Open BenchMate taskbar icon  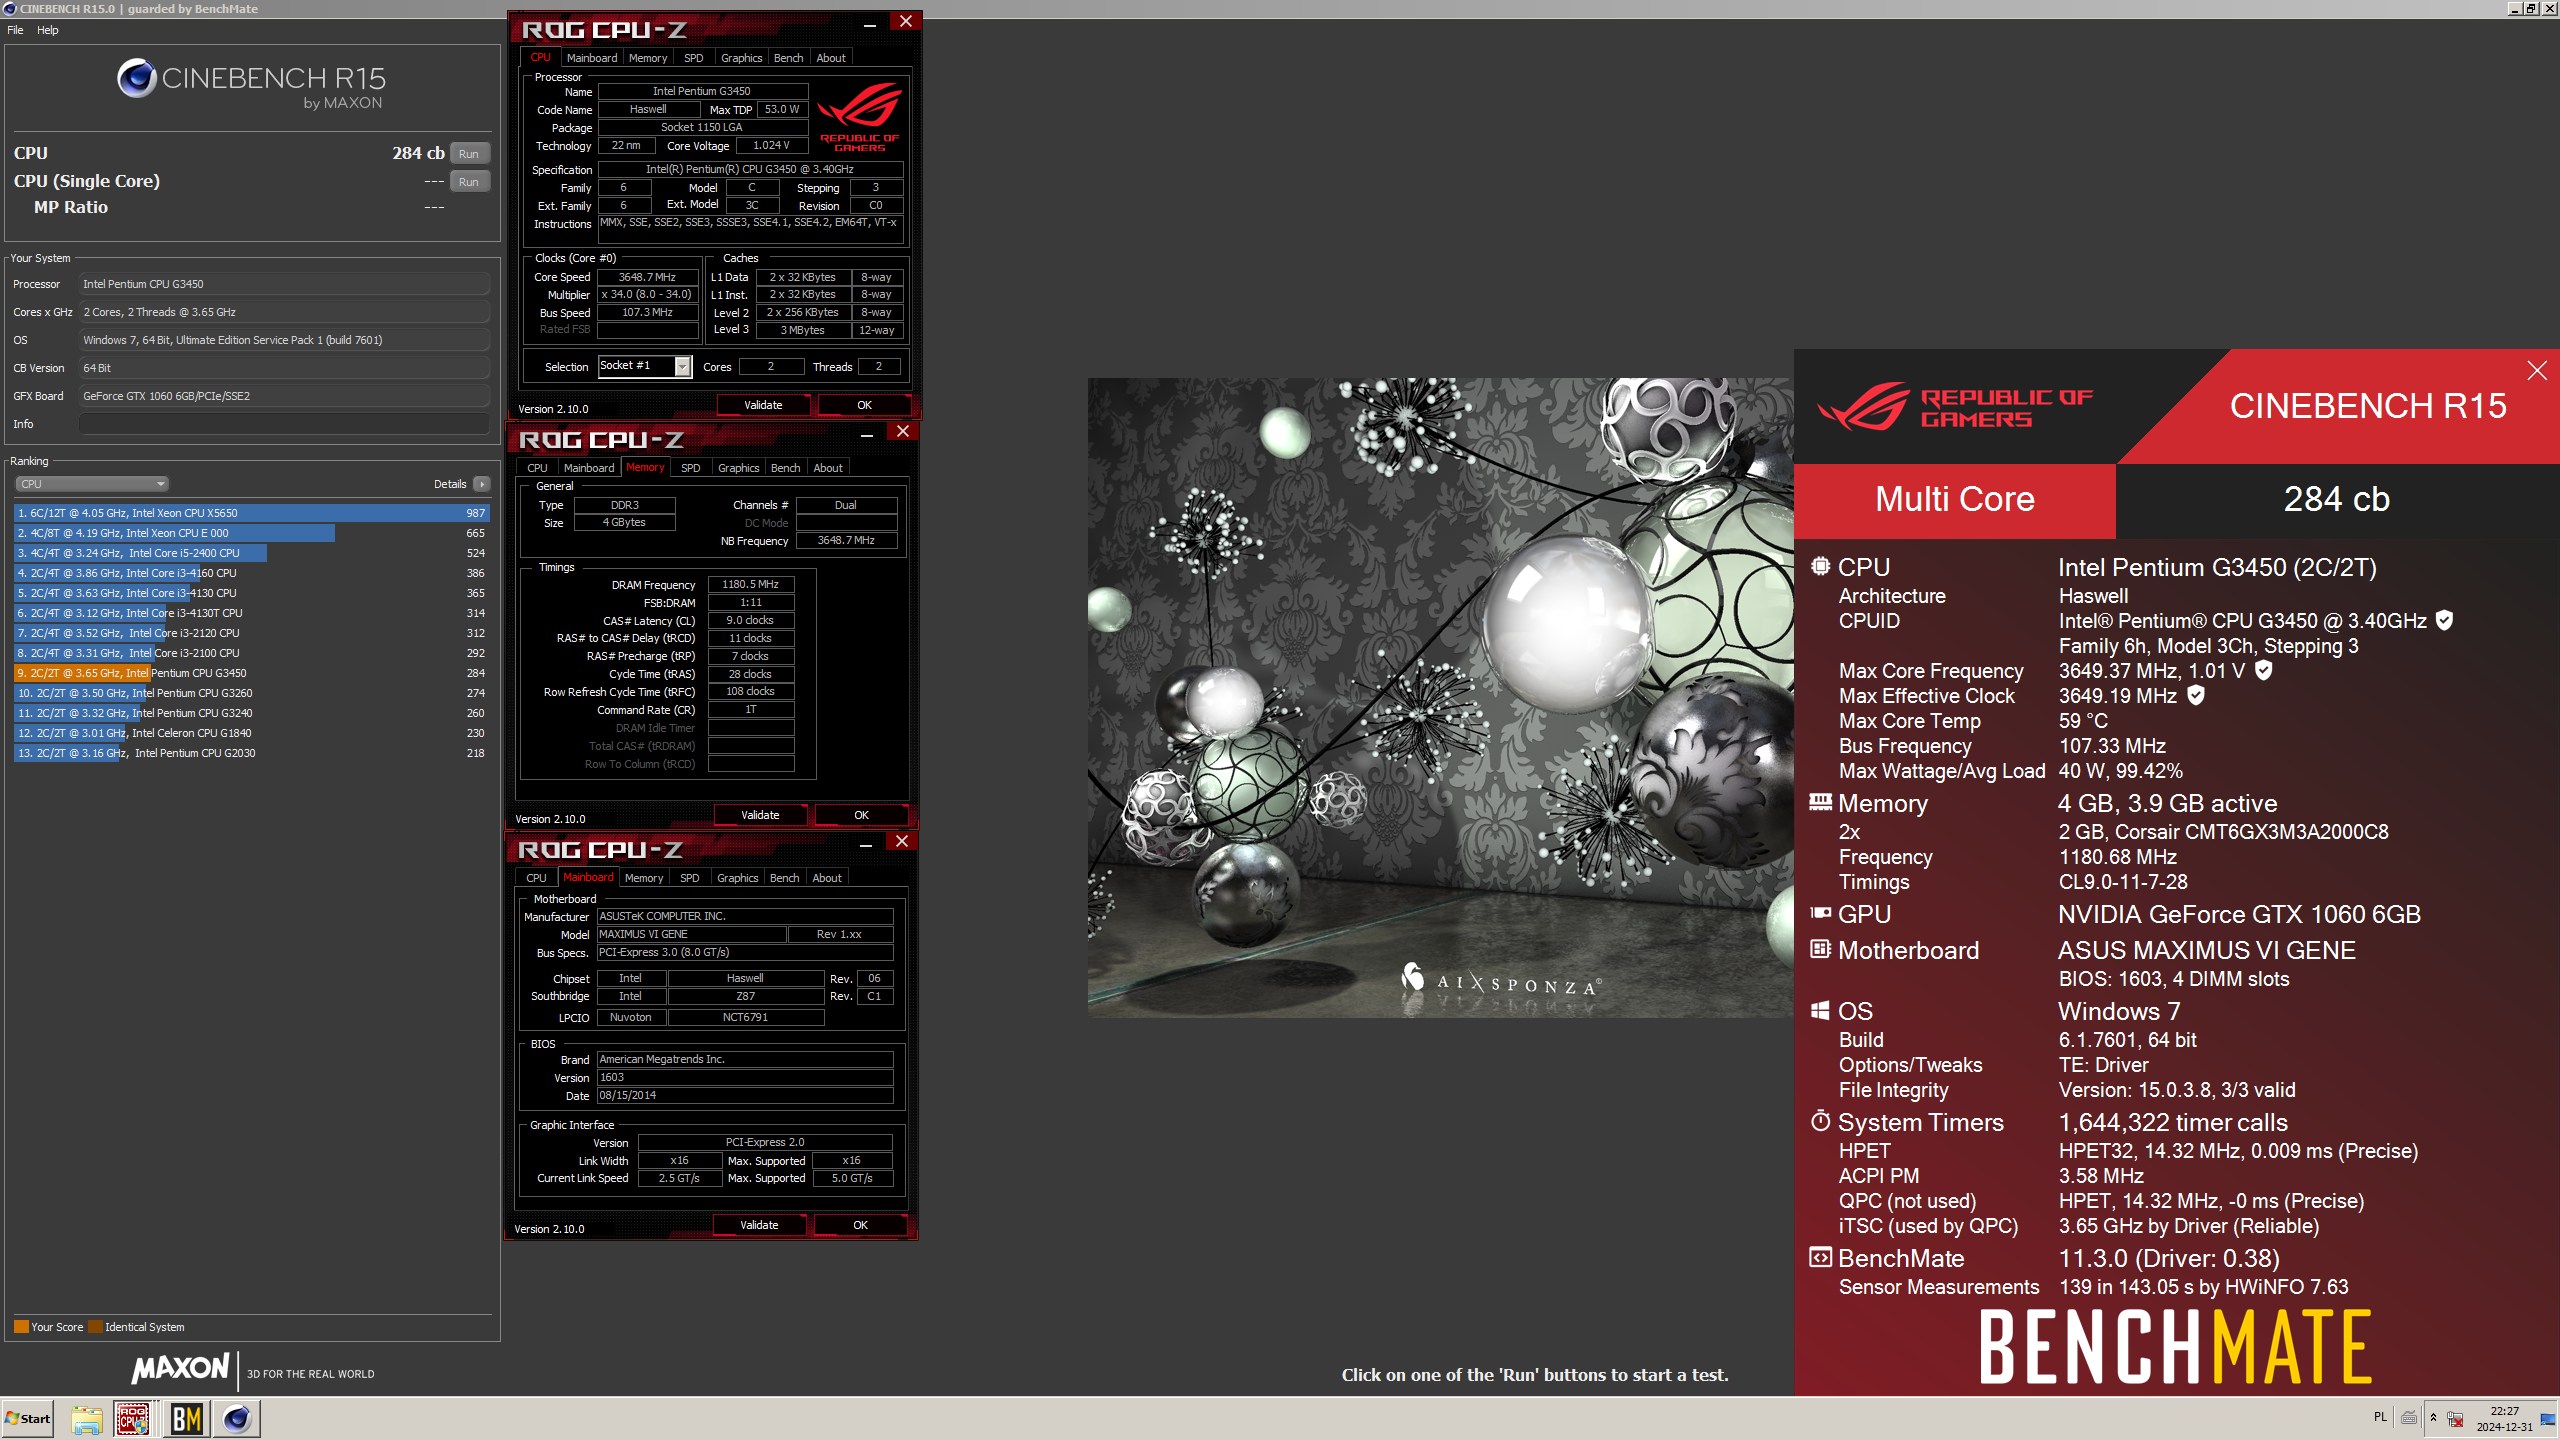(x=187, y=1418)
